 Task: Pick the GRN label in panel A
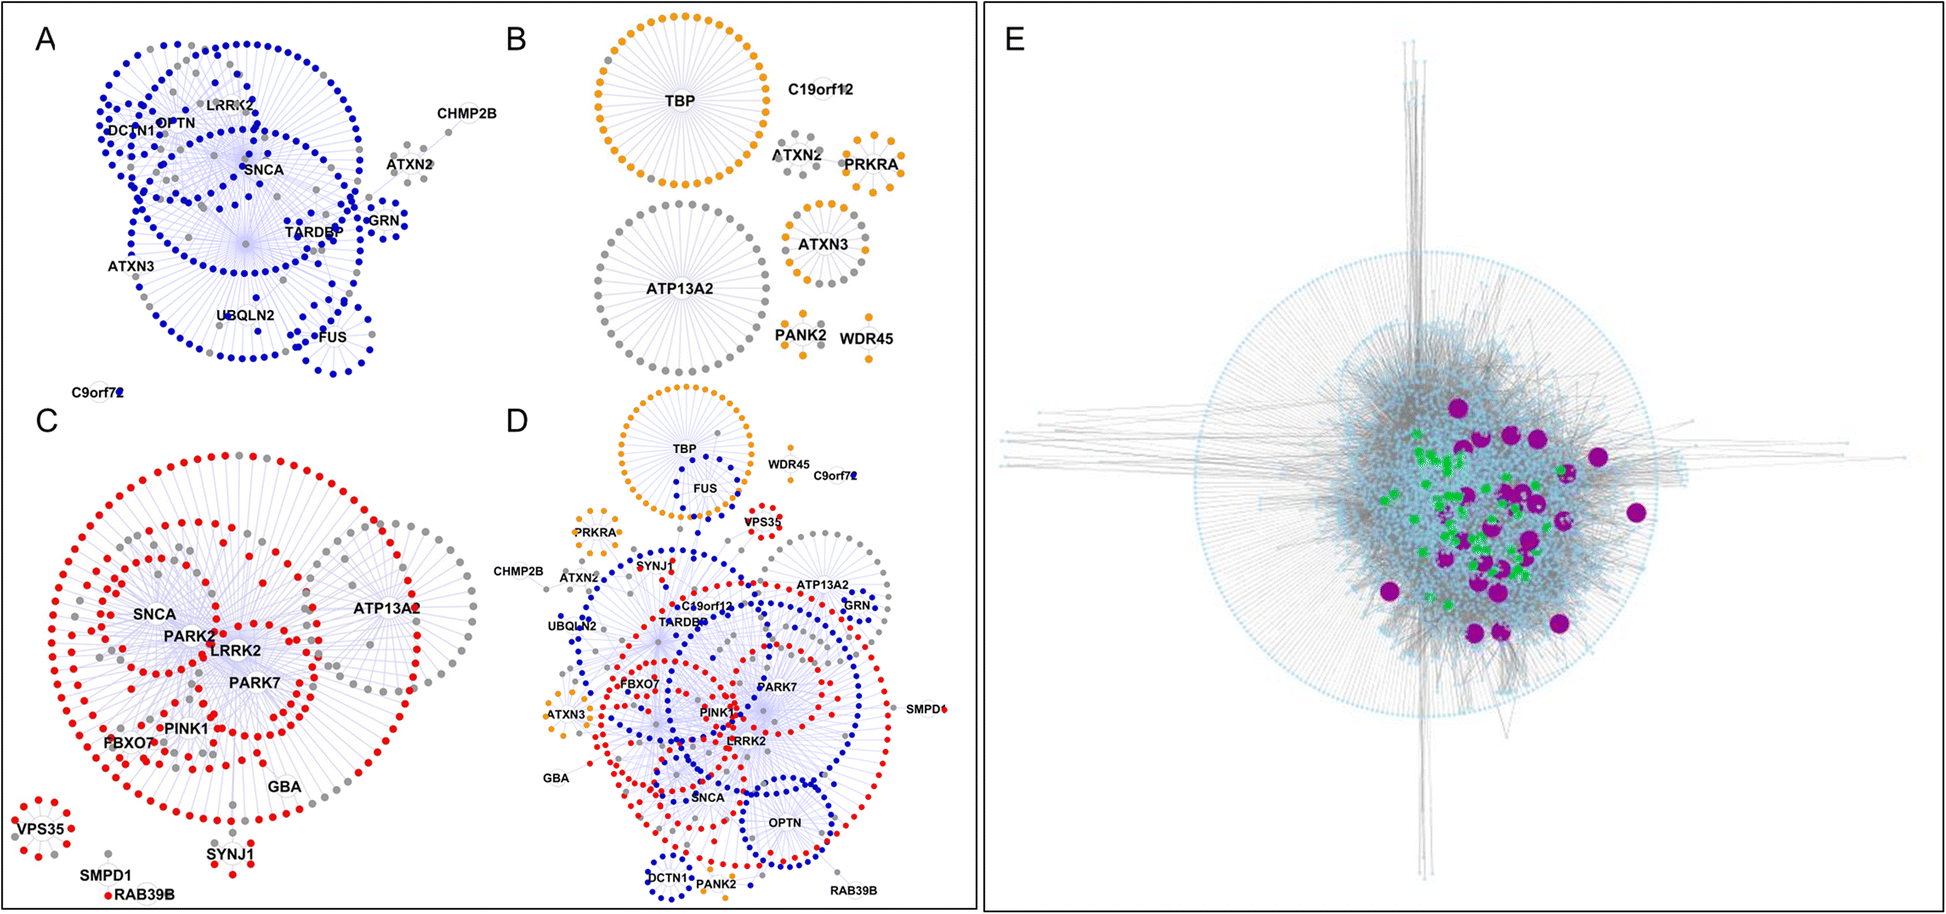point(384,221)
